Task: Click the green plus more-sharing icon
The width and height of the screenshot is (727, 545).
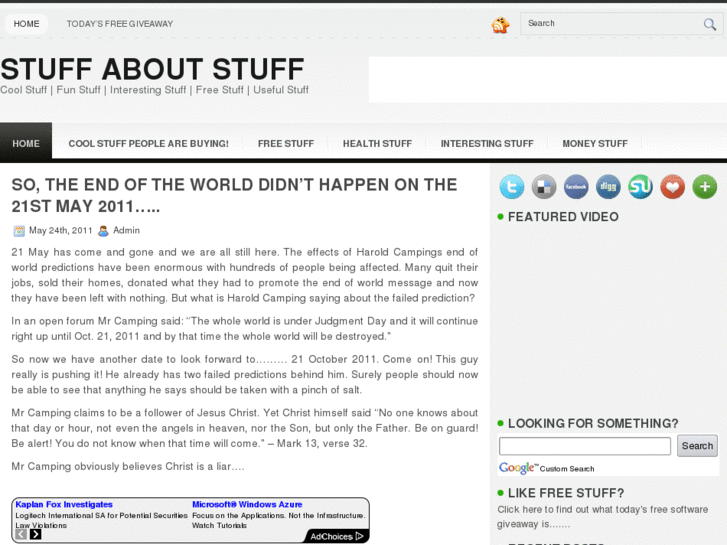Action: point(705,186)
